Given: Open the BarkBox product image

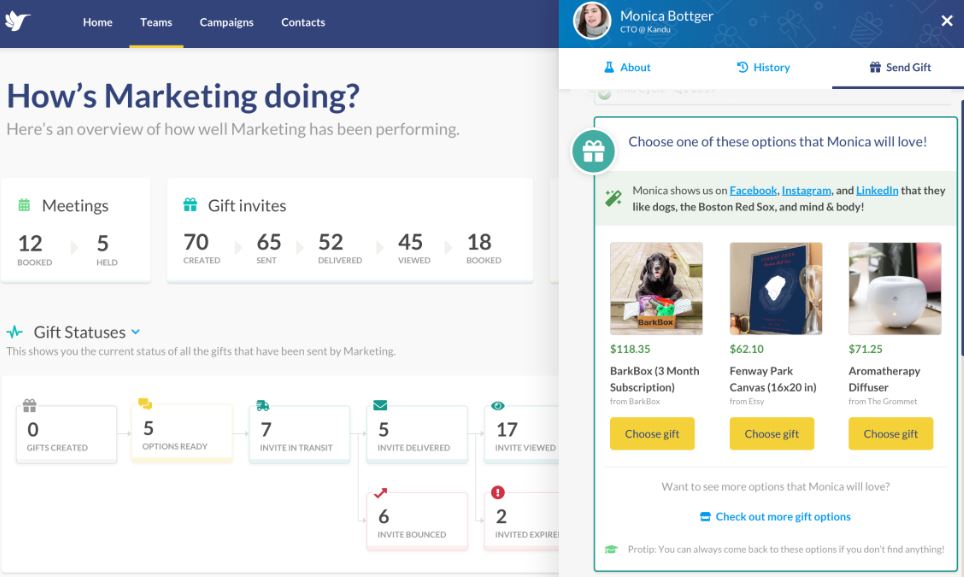Looking at the screenshot, I should (656, 288).
